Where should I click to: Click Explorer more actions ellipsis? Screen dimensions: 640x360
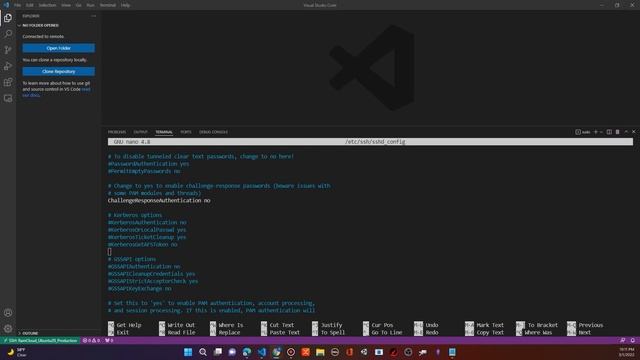click(x=93, y=16)
